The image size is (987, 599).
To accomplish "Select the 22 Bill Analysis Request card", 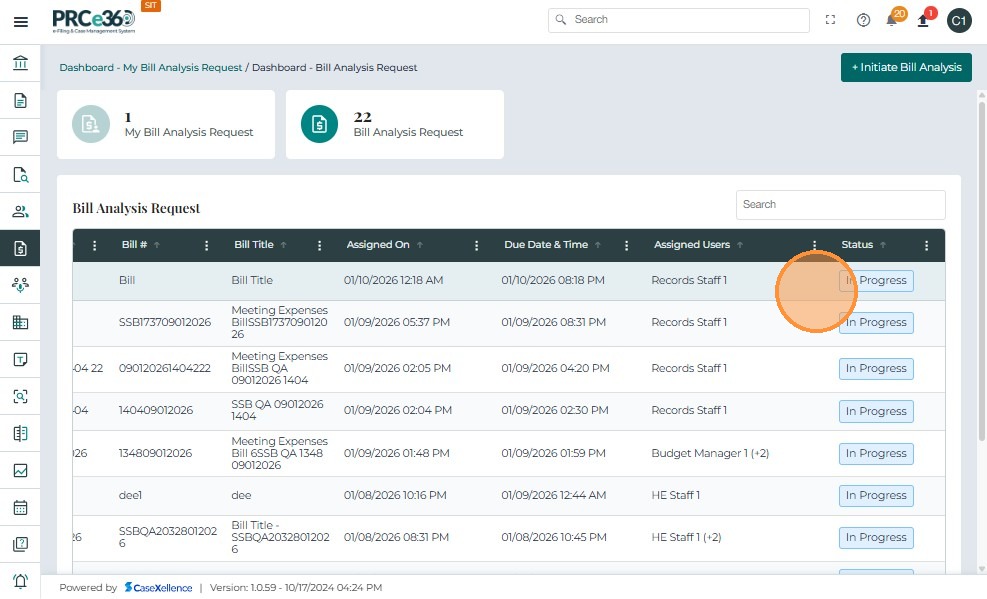I will click(x=395, y=125).
